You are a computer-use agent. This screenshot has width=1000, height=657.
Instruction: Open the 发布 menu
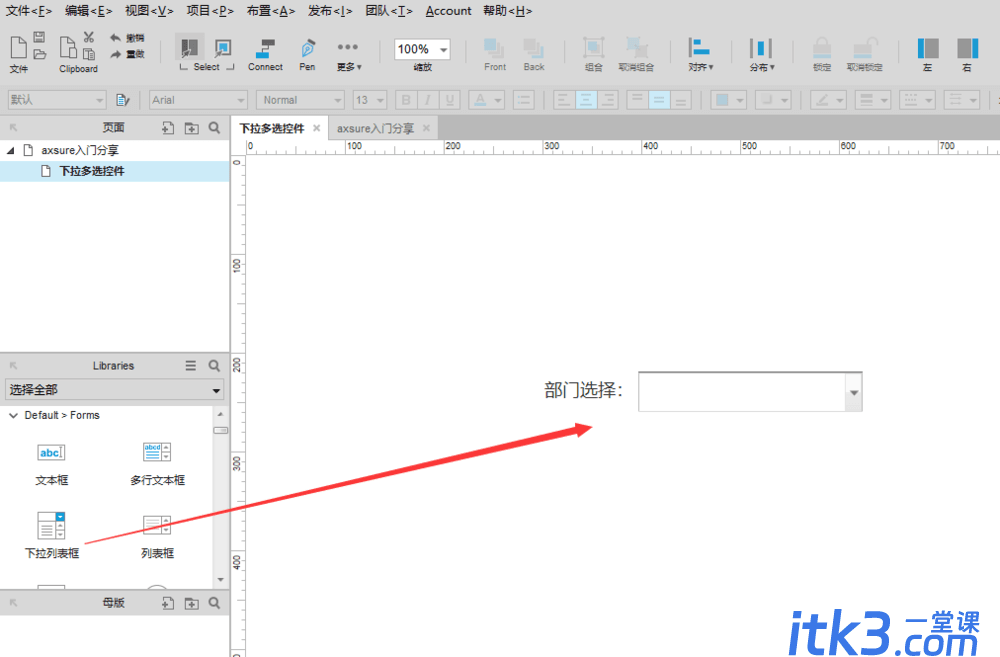[330, 11]
